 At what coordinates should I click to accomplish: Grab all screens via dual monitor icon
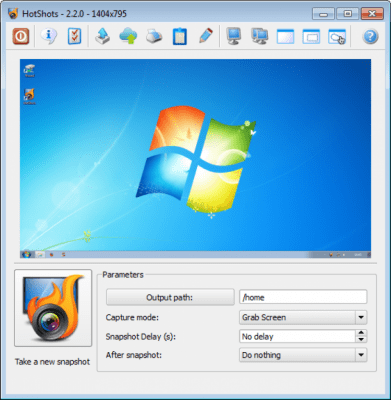click(x=259, y=36)
